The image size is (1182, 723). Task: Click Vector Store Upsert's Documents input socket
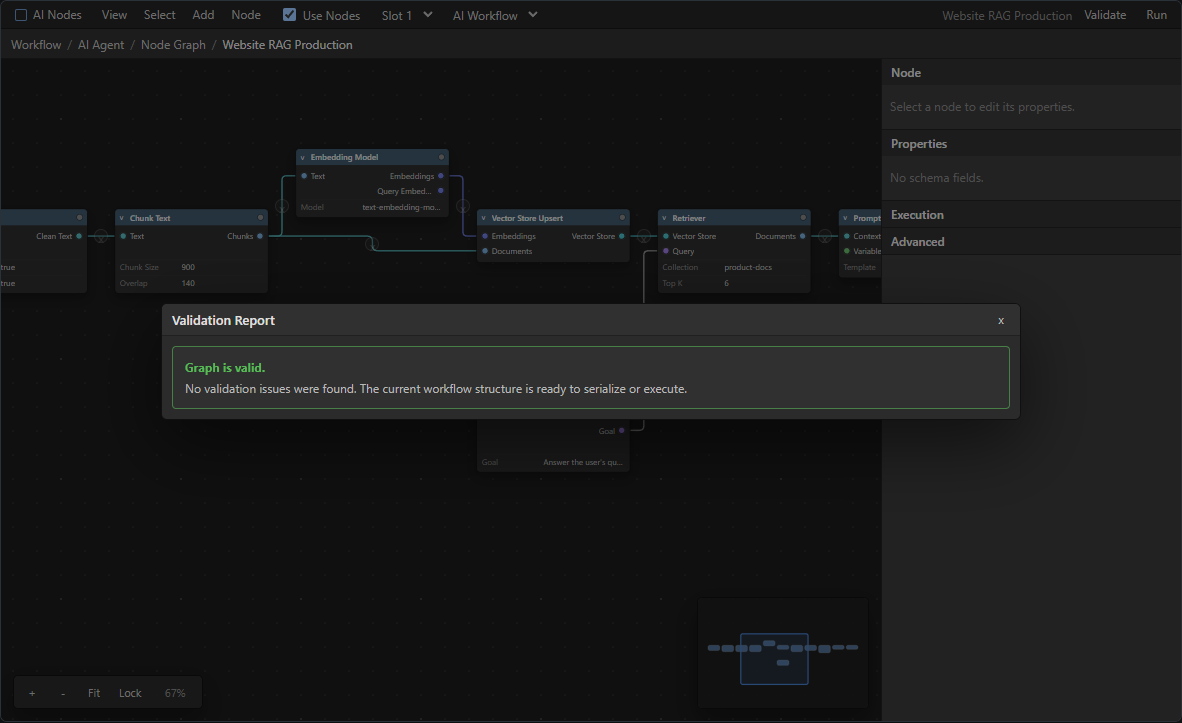pos(485,251)
